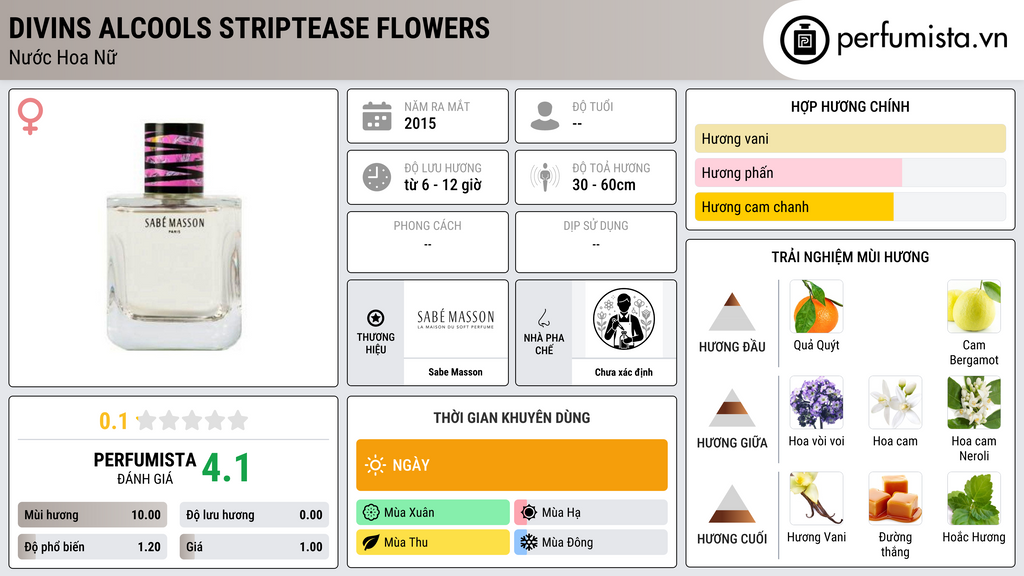Click the 'từ 6 - 12 giờ' longevity value
This screenshot has height=576, width=1024.
[443, 185]
